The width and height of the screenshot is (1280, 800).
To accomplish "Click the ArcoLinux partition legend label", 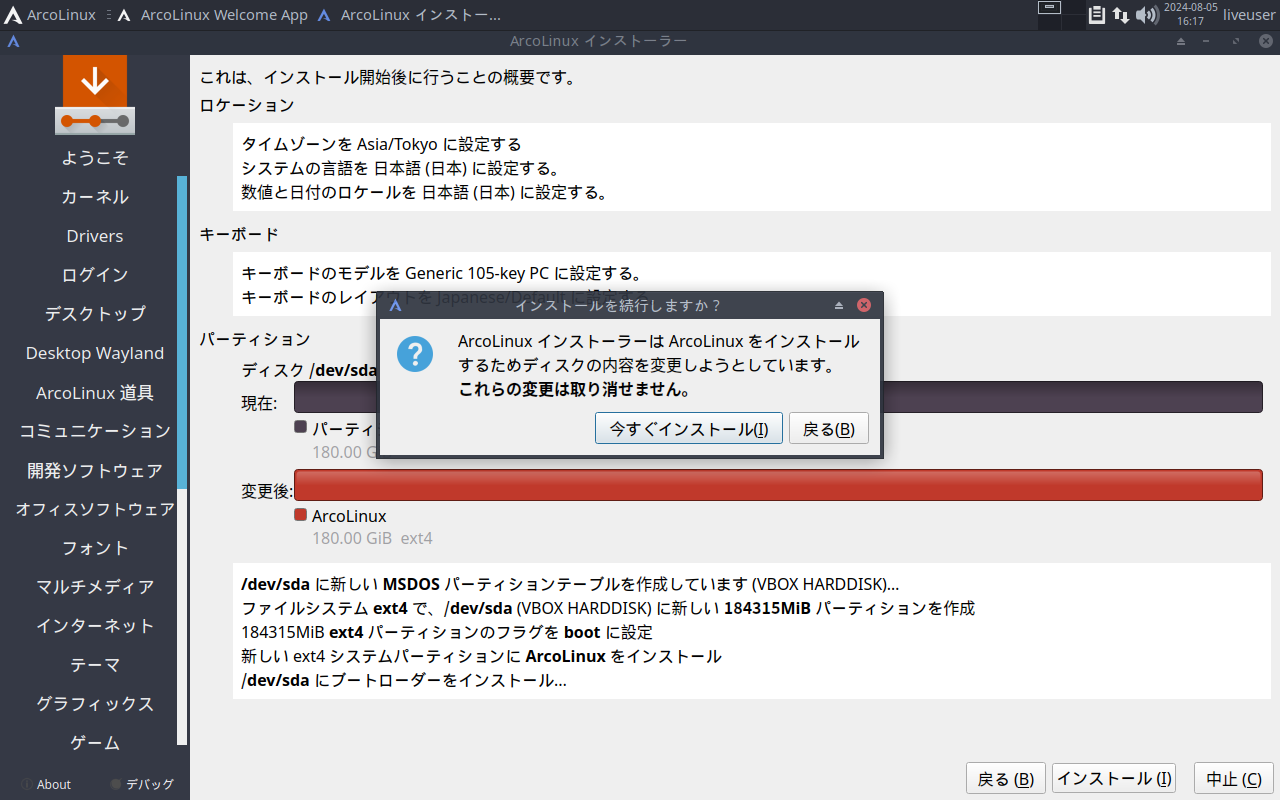I will (349, 516).
